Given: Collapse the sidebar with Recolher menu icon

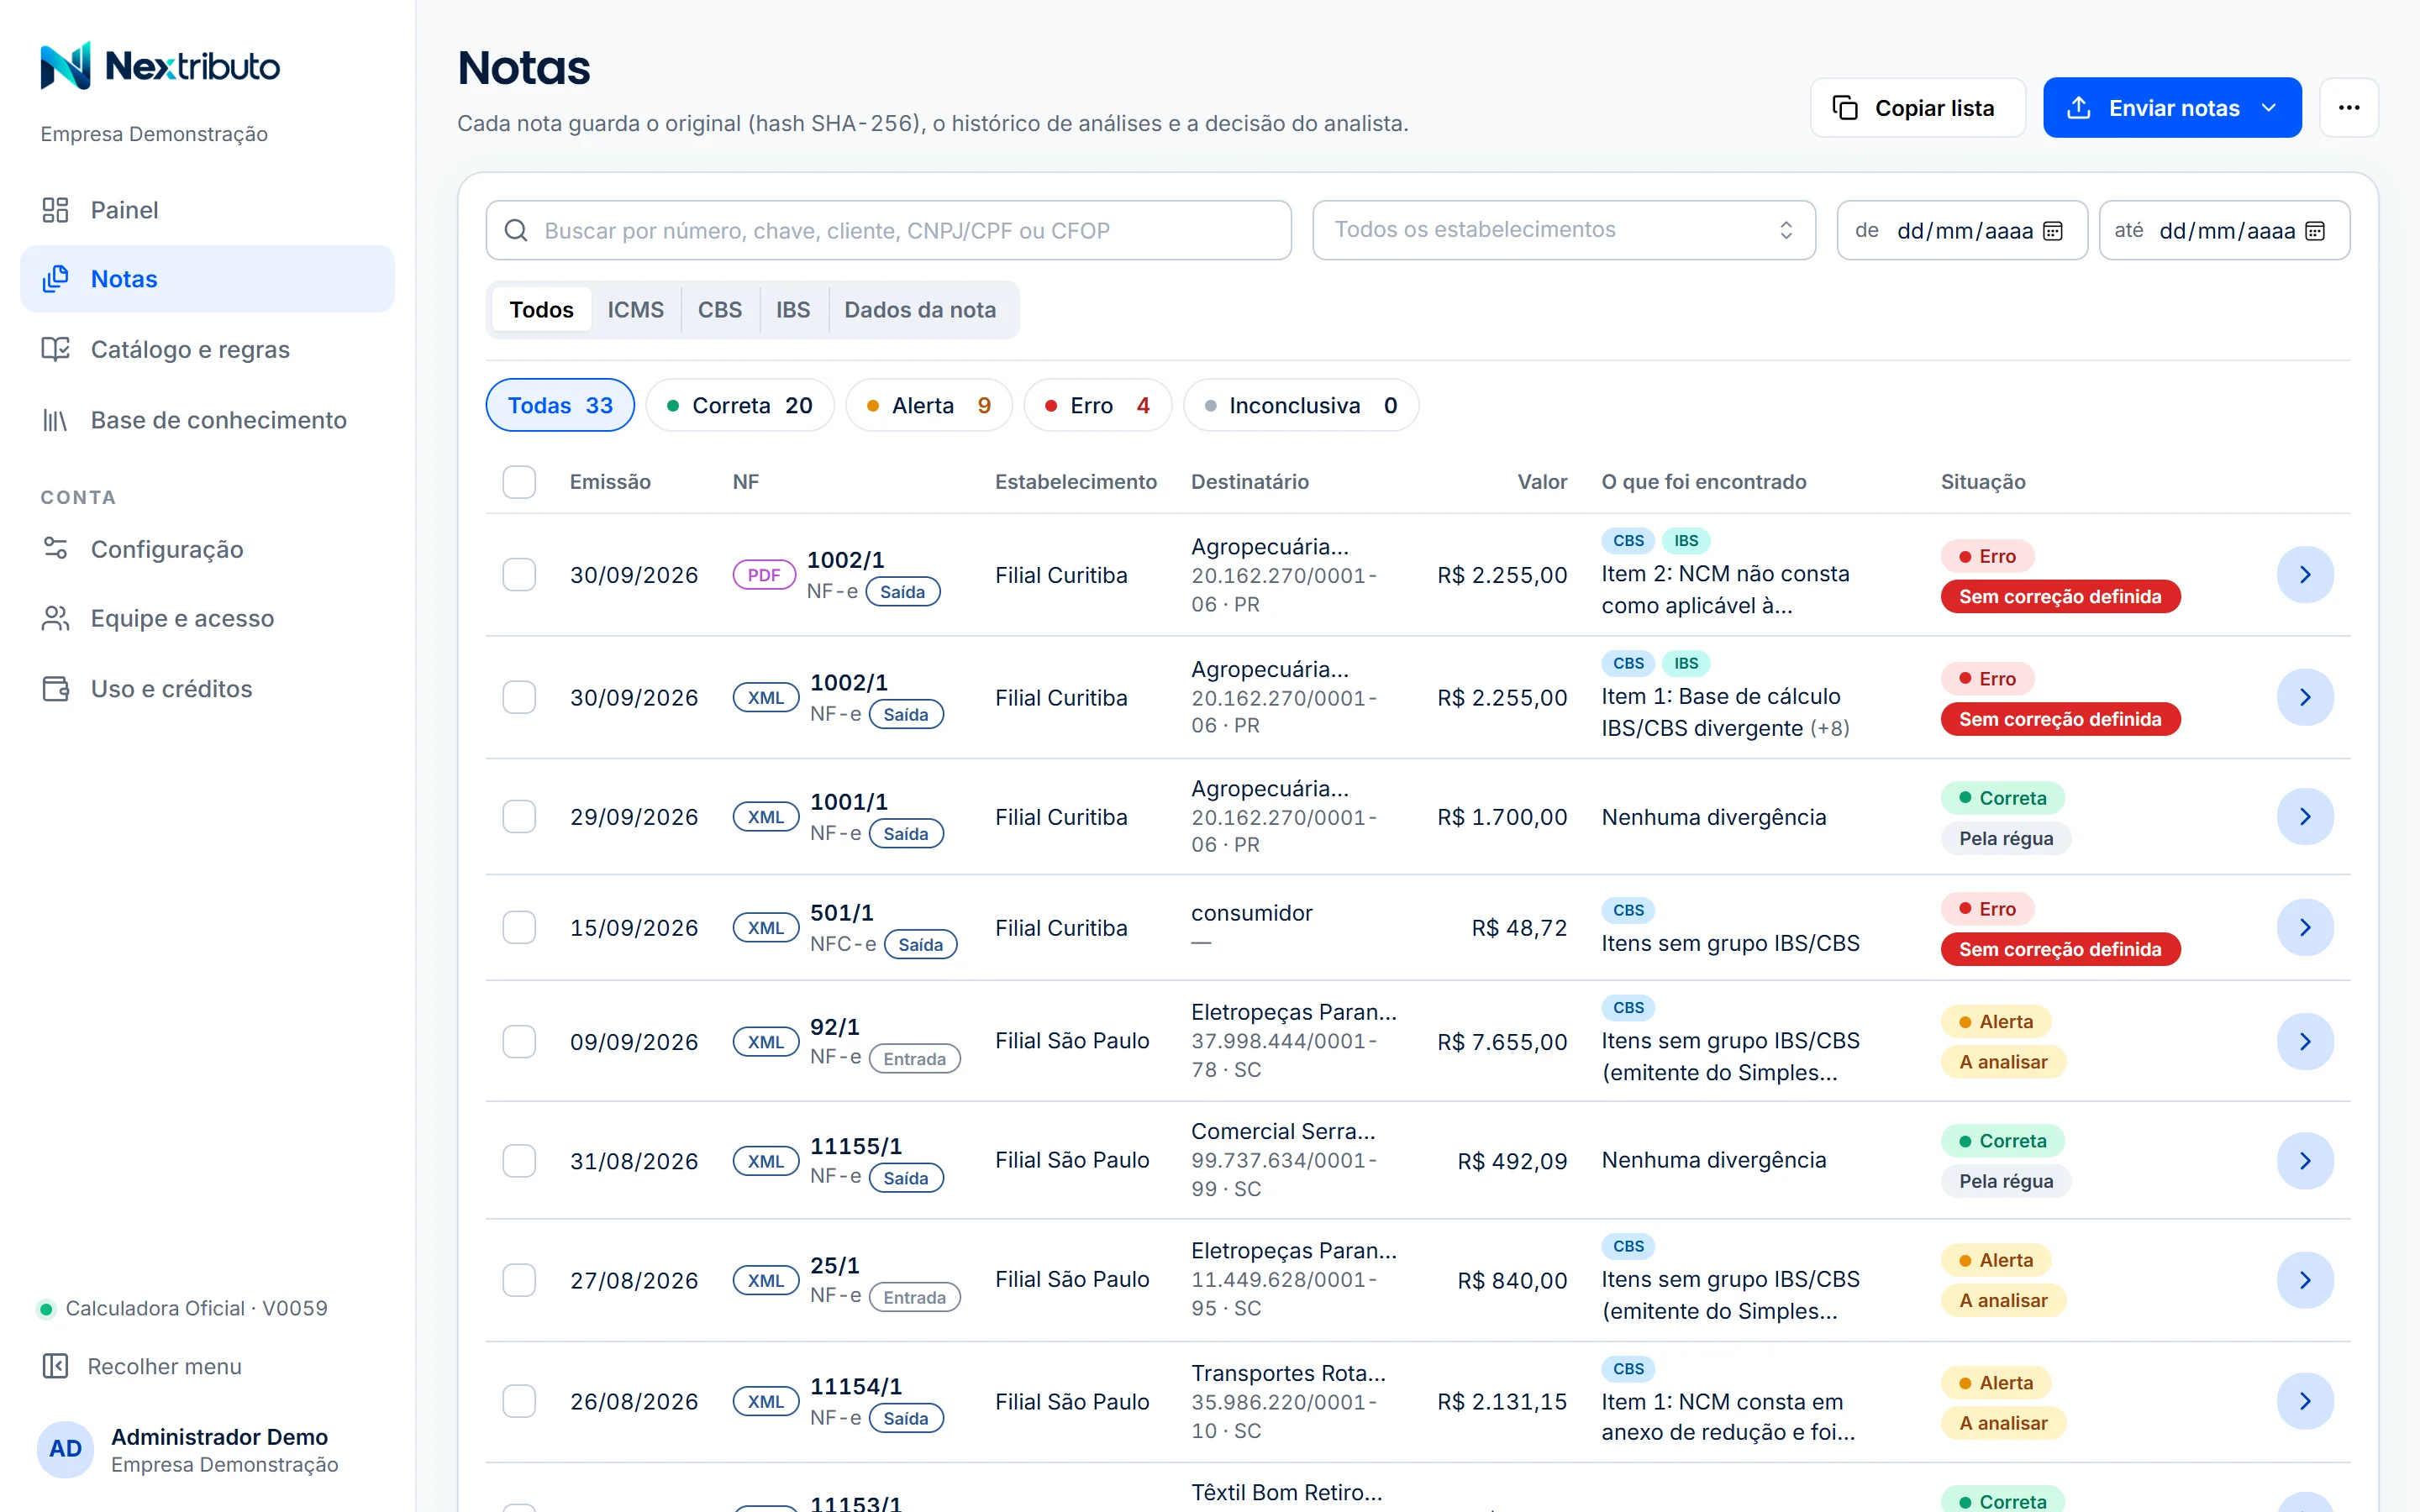Looking at the screenshot, I should (x=55, y=1366).
